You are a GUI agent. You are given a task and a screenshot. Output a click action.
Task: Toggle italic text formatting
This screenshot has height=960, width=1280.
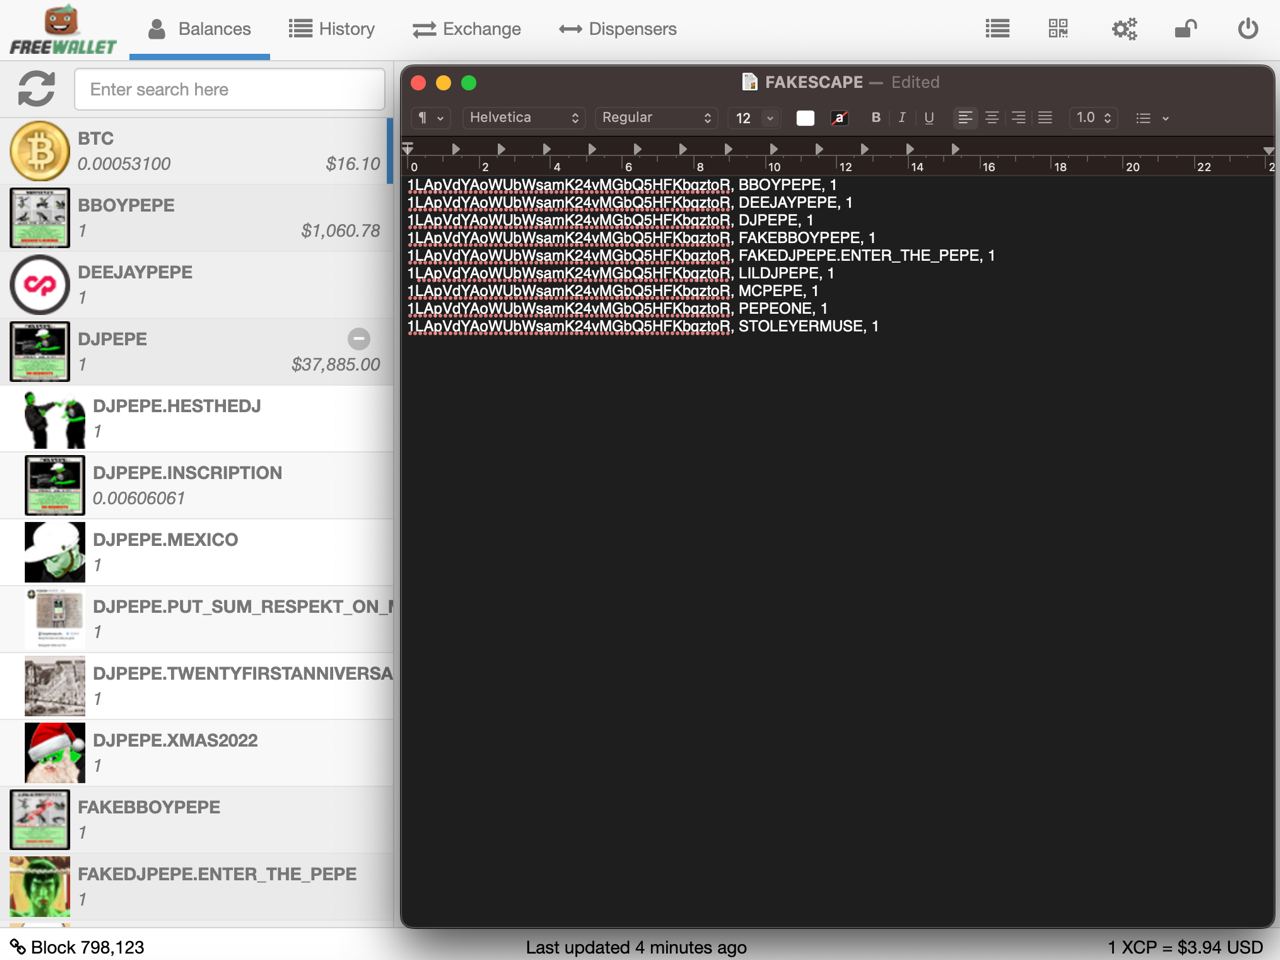point(902,118)
